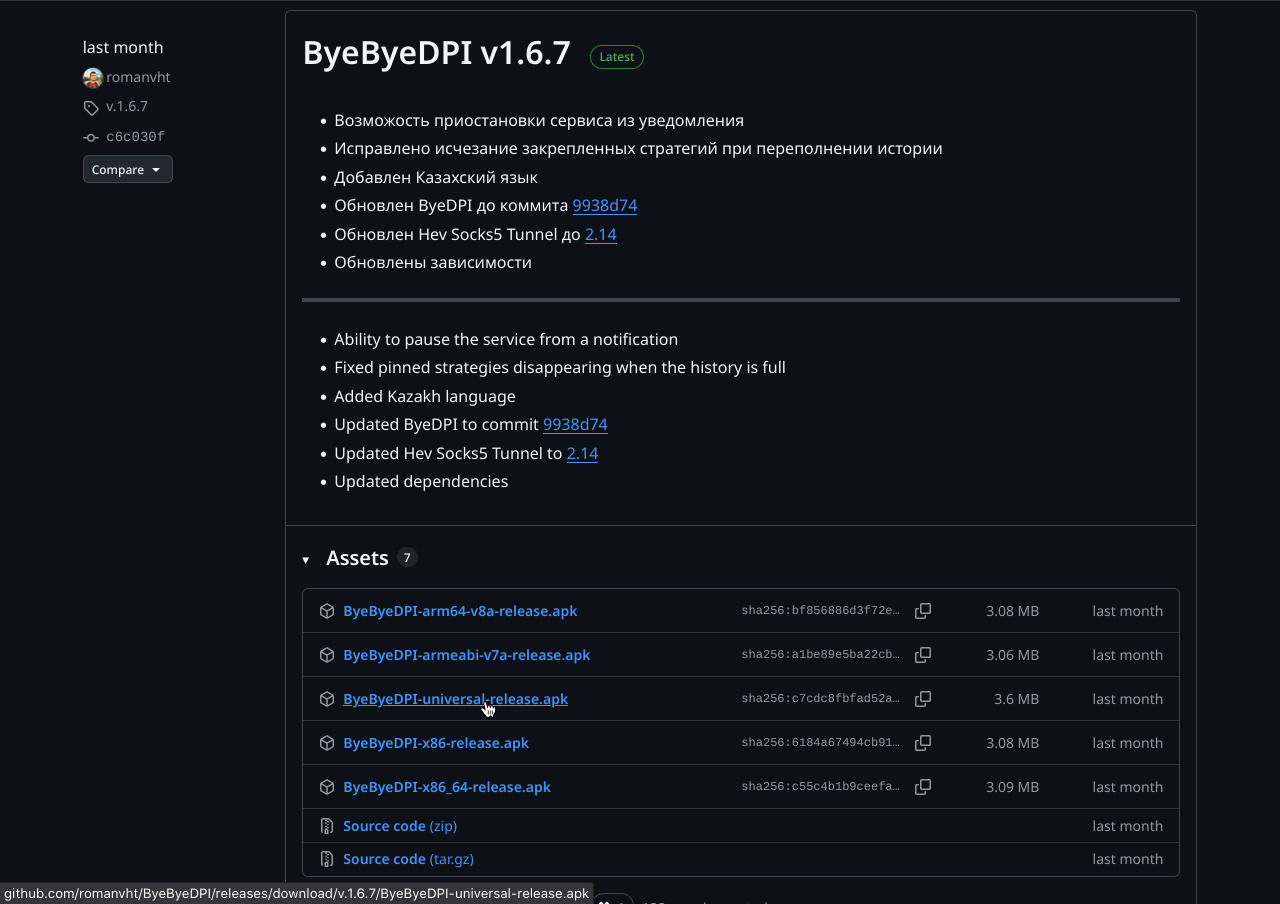Click the ByeByeDPI v1.6.7 release title
Screen dimensions: 1280x904
point(436,54)
